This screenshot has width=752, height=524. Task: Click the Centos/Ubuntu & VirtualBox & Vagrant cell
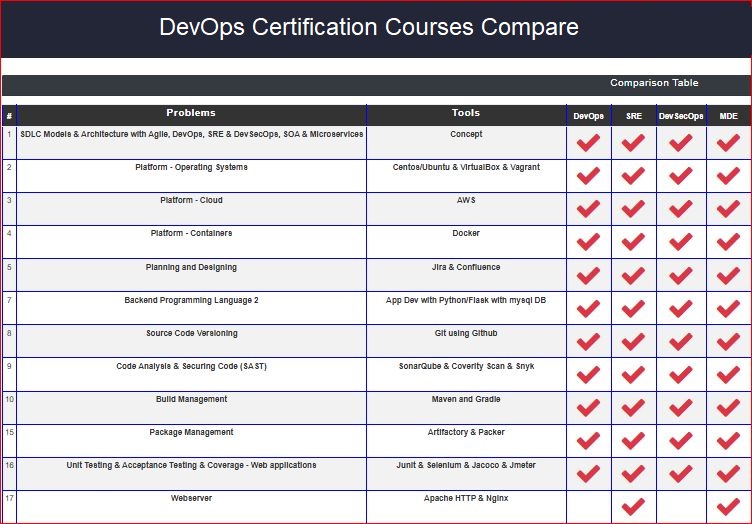[466, 168]
